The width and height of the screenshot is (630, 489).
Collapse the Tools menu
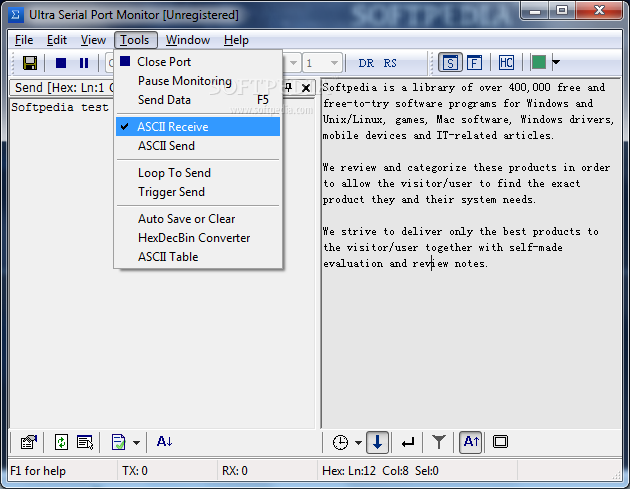(x=135, y=40)
